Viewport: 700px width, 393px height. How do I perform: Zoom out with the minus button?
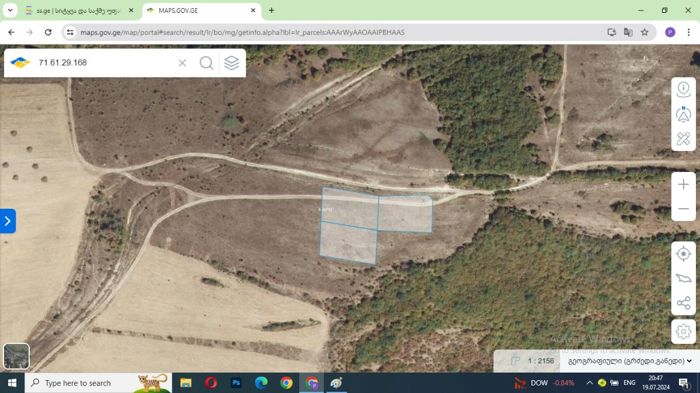tap(683, 209)
